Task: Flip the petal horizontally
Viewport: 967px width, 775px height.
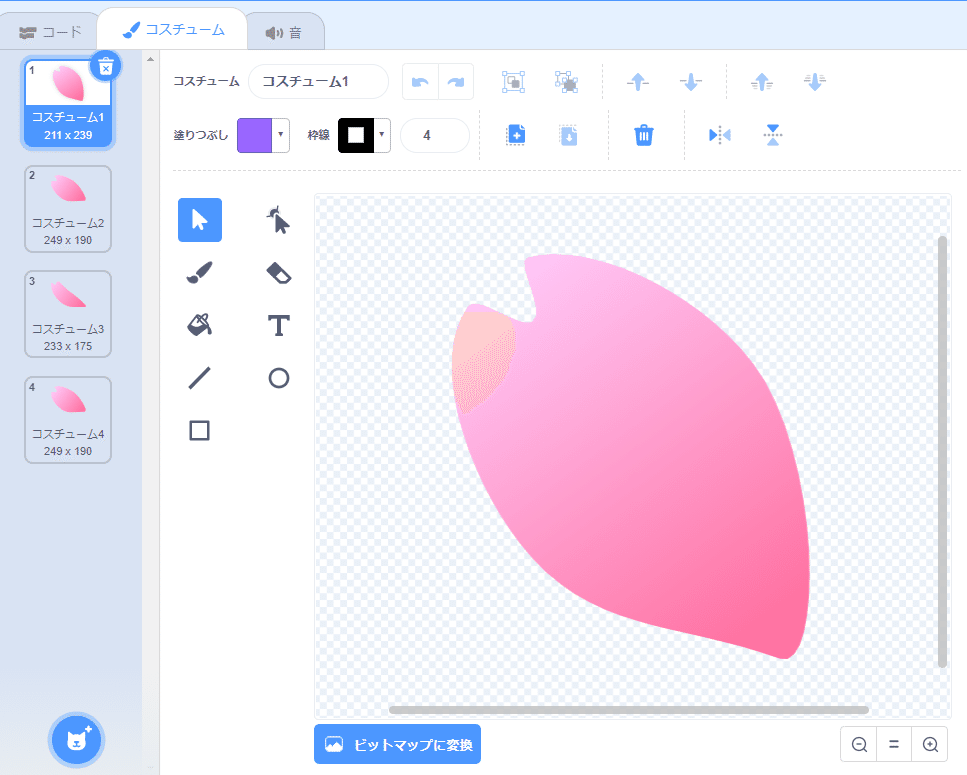Action: [x=719, y=134]
